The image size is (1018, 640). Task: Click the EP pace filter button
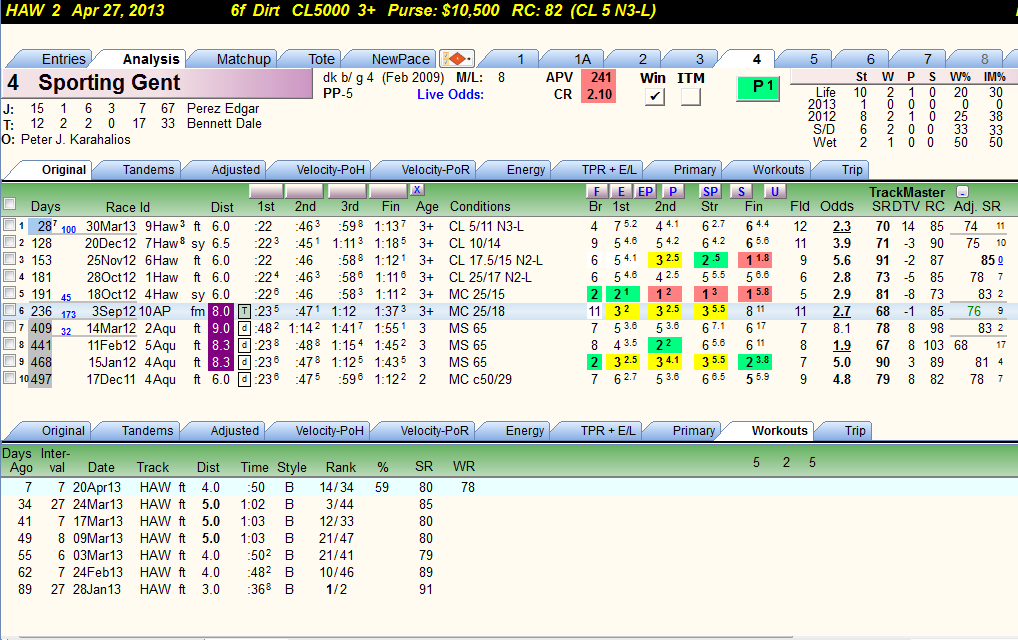[645, 191]
